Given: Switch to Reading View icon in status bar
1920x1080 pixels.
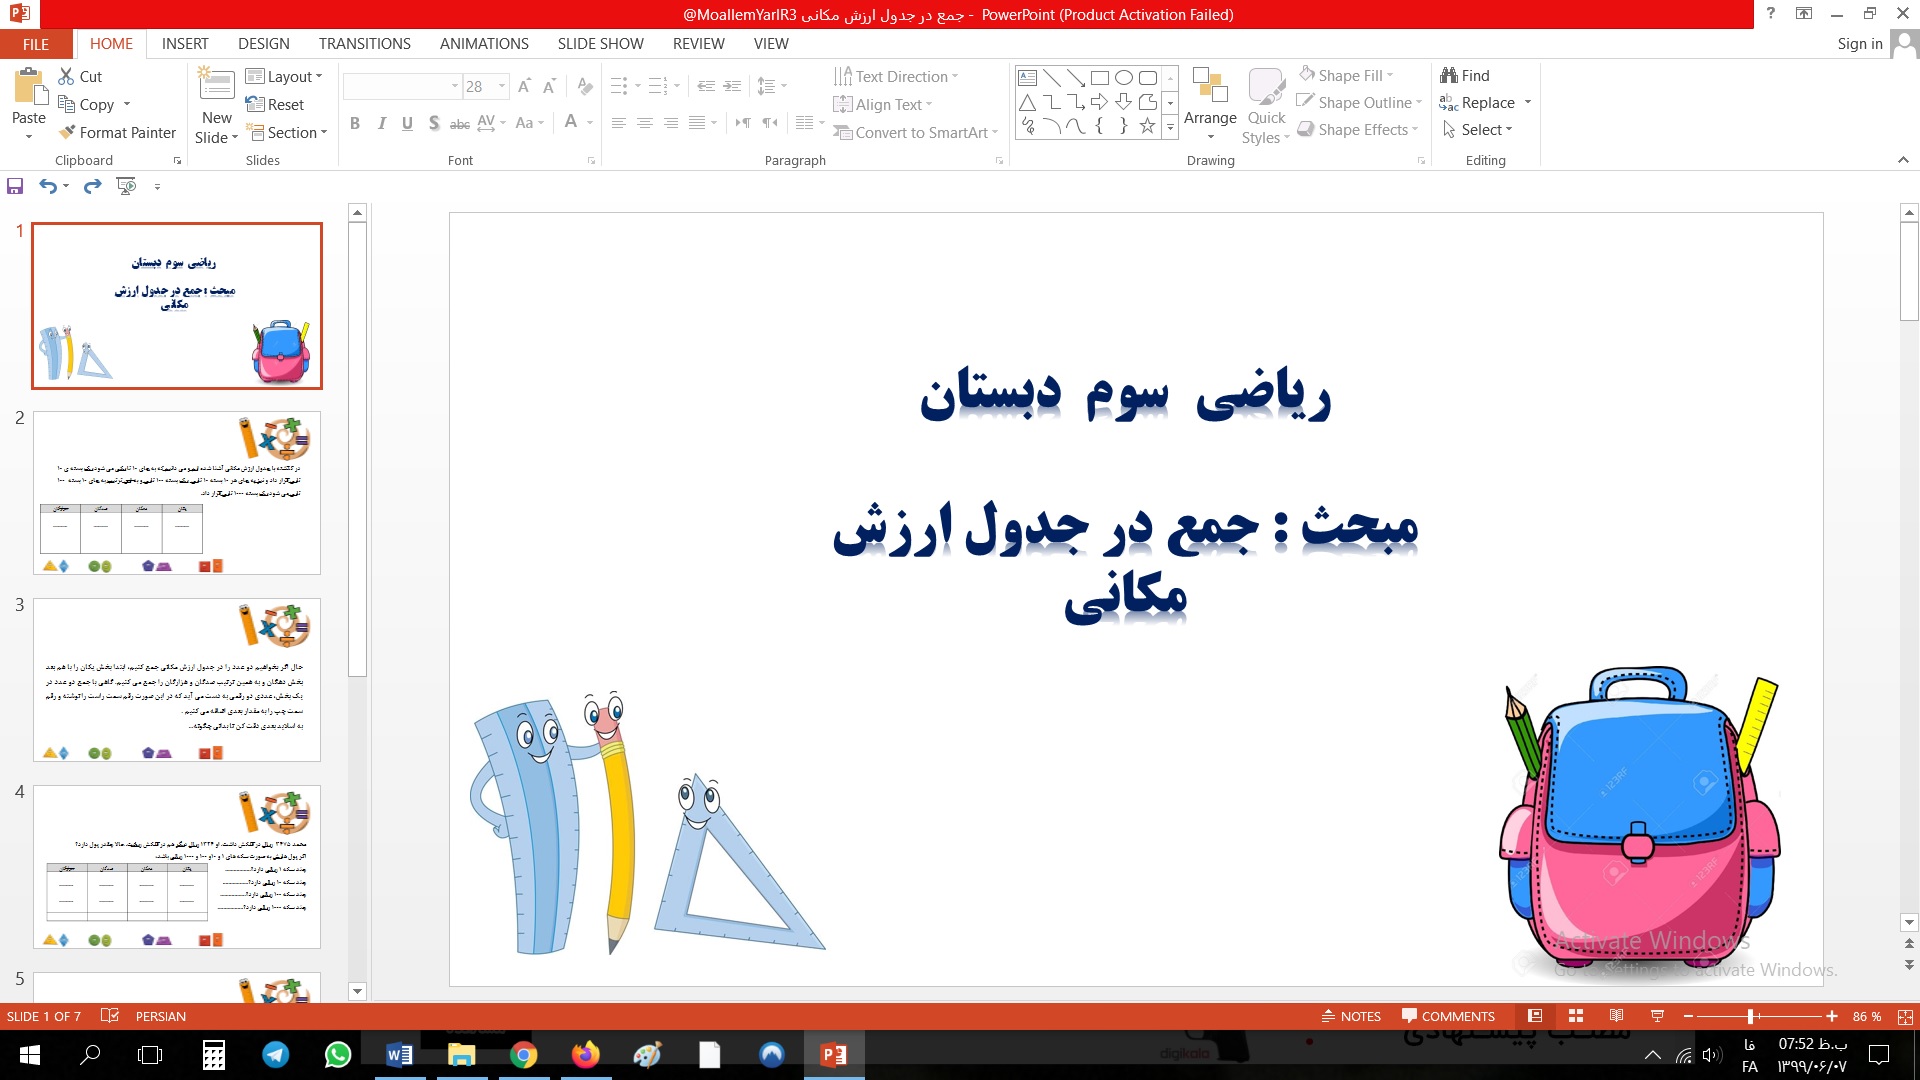Looking at the screenshot, I should coord(1616,1016).
